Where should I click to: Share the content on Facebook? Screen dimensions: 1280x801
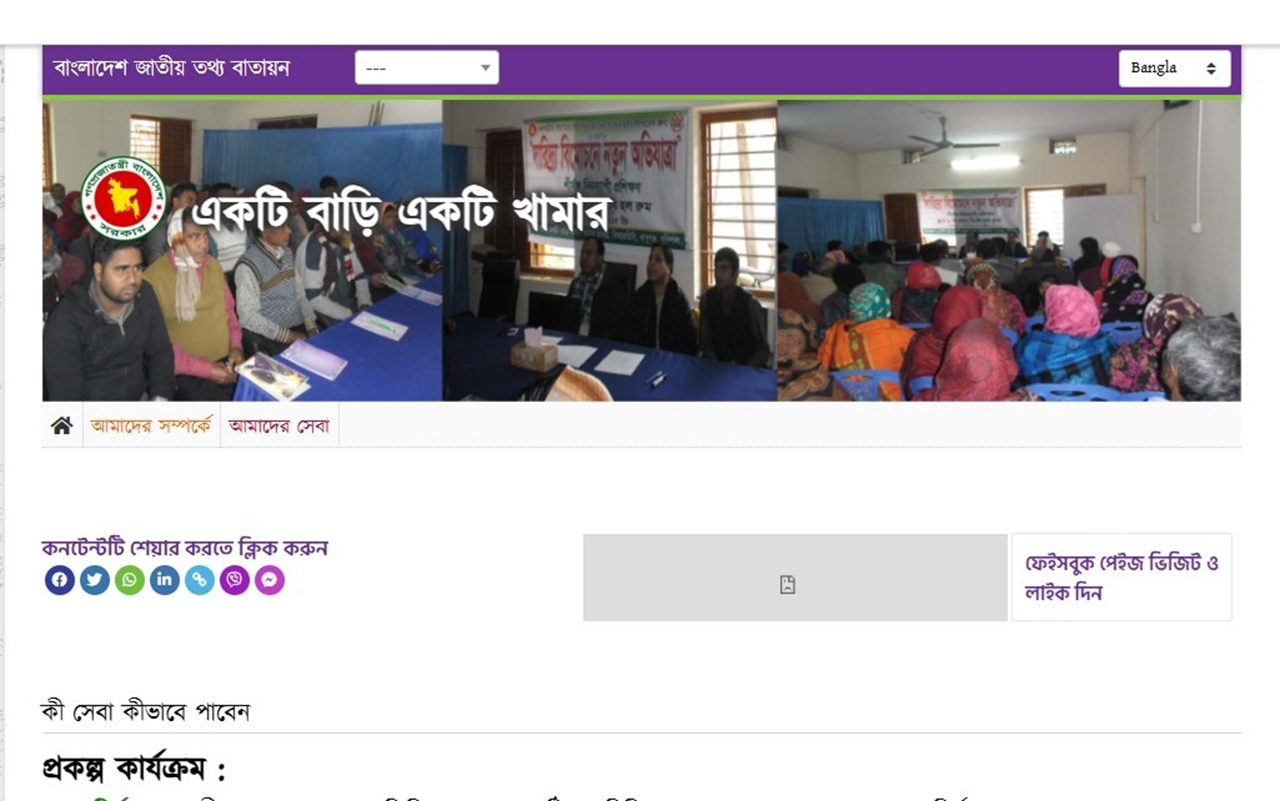pyautogui.click(x=60, y=580)
